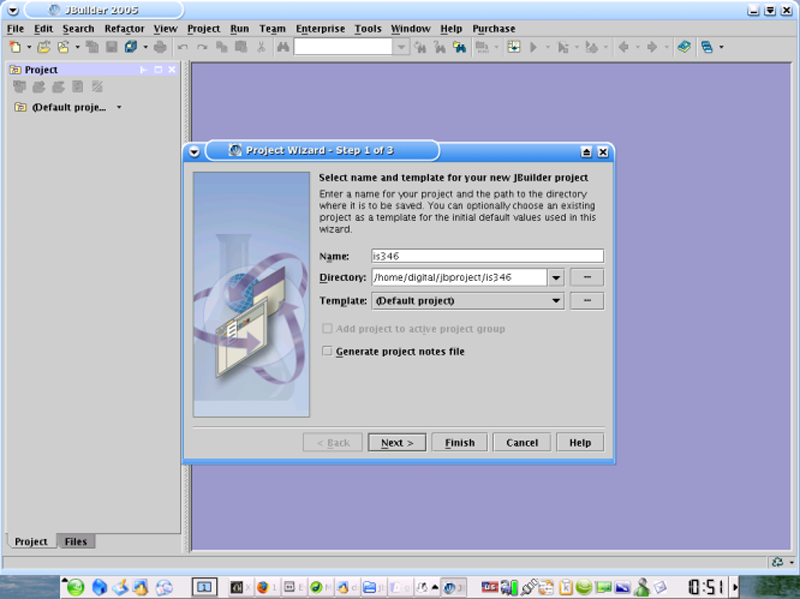
Task: Open the Enterprise menu
Action: [x=321, y=29]
